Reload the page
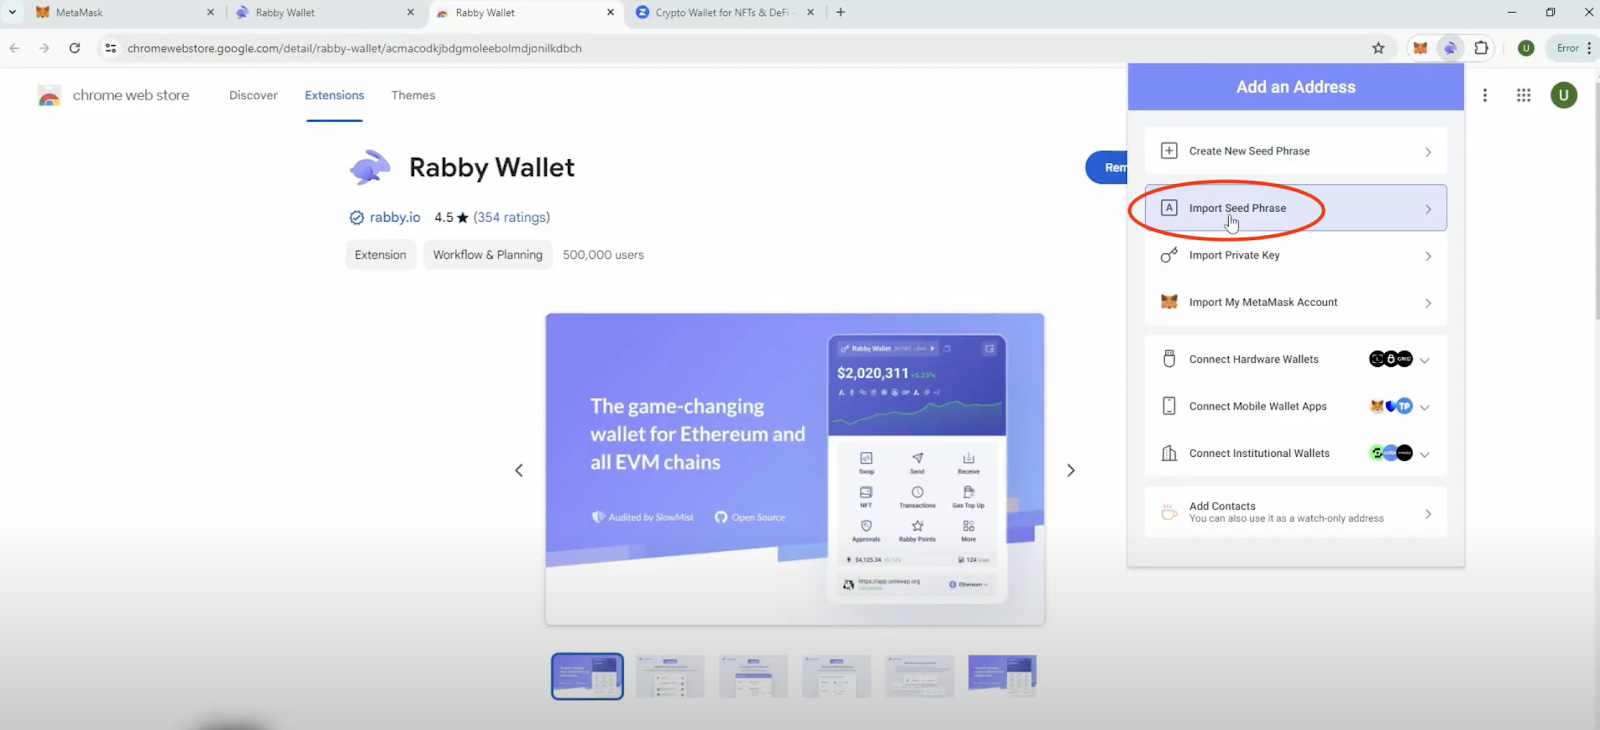1600x730 pixels. [x=75, y=48]
